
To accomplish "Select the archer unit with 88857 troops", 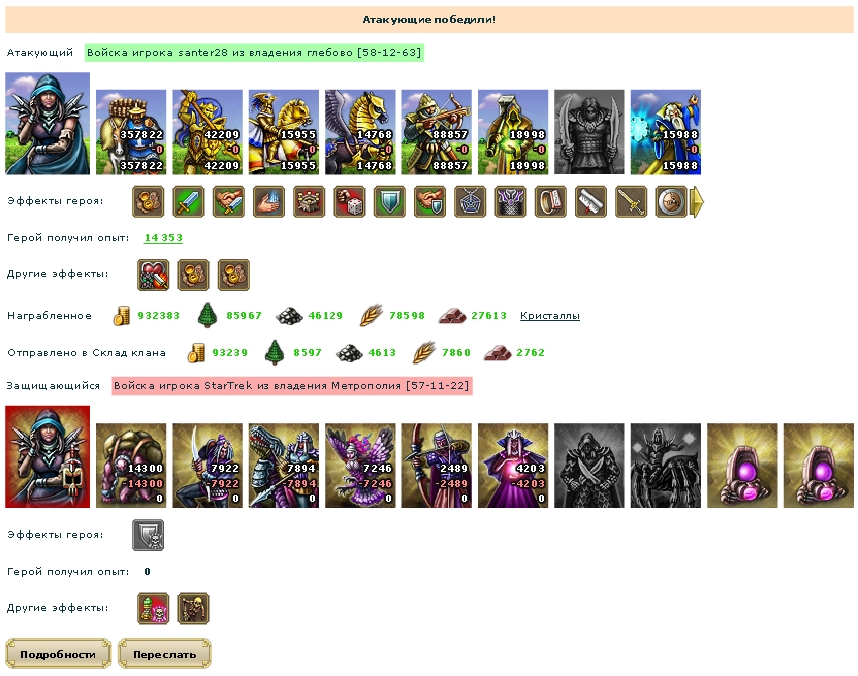I will pyautogui.click(x=437, y=132).
